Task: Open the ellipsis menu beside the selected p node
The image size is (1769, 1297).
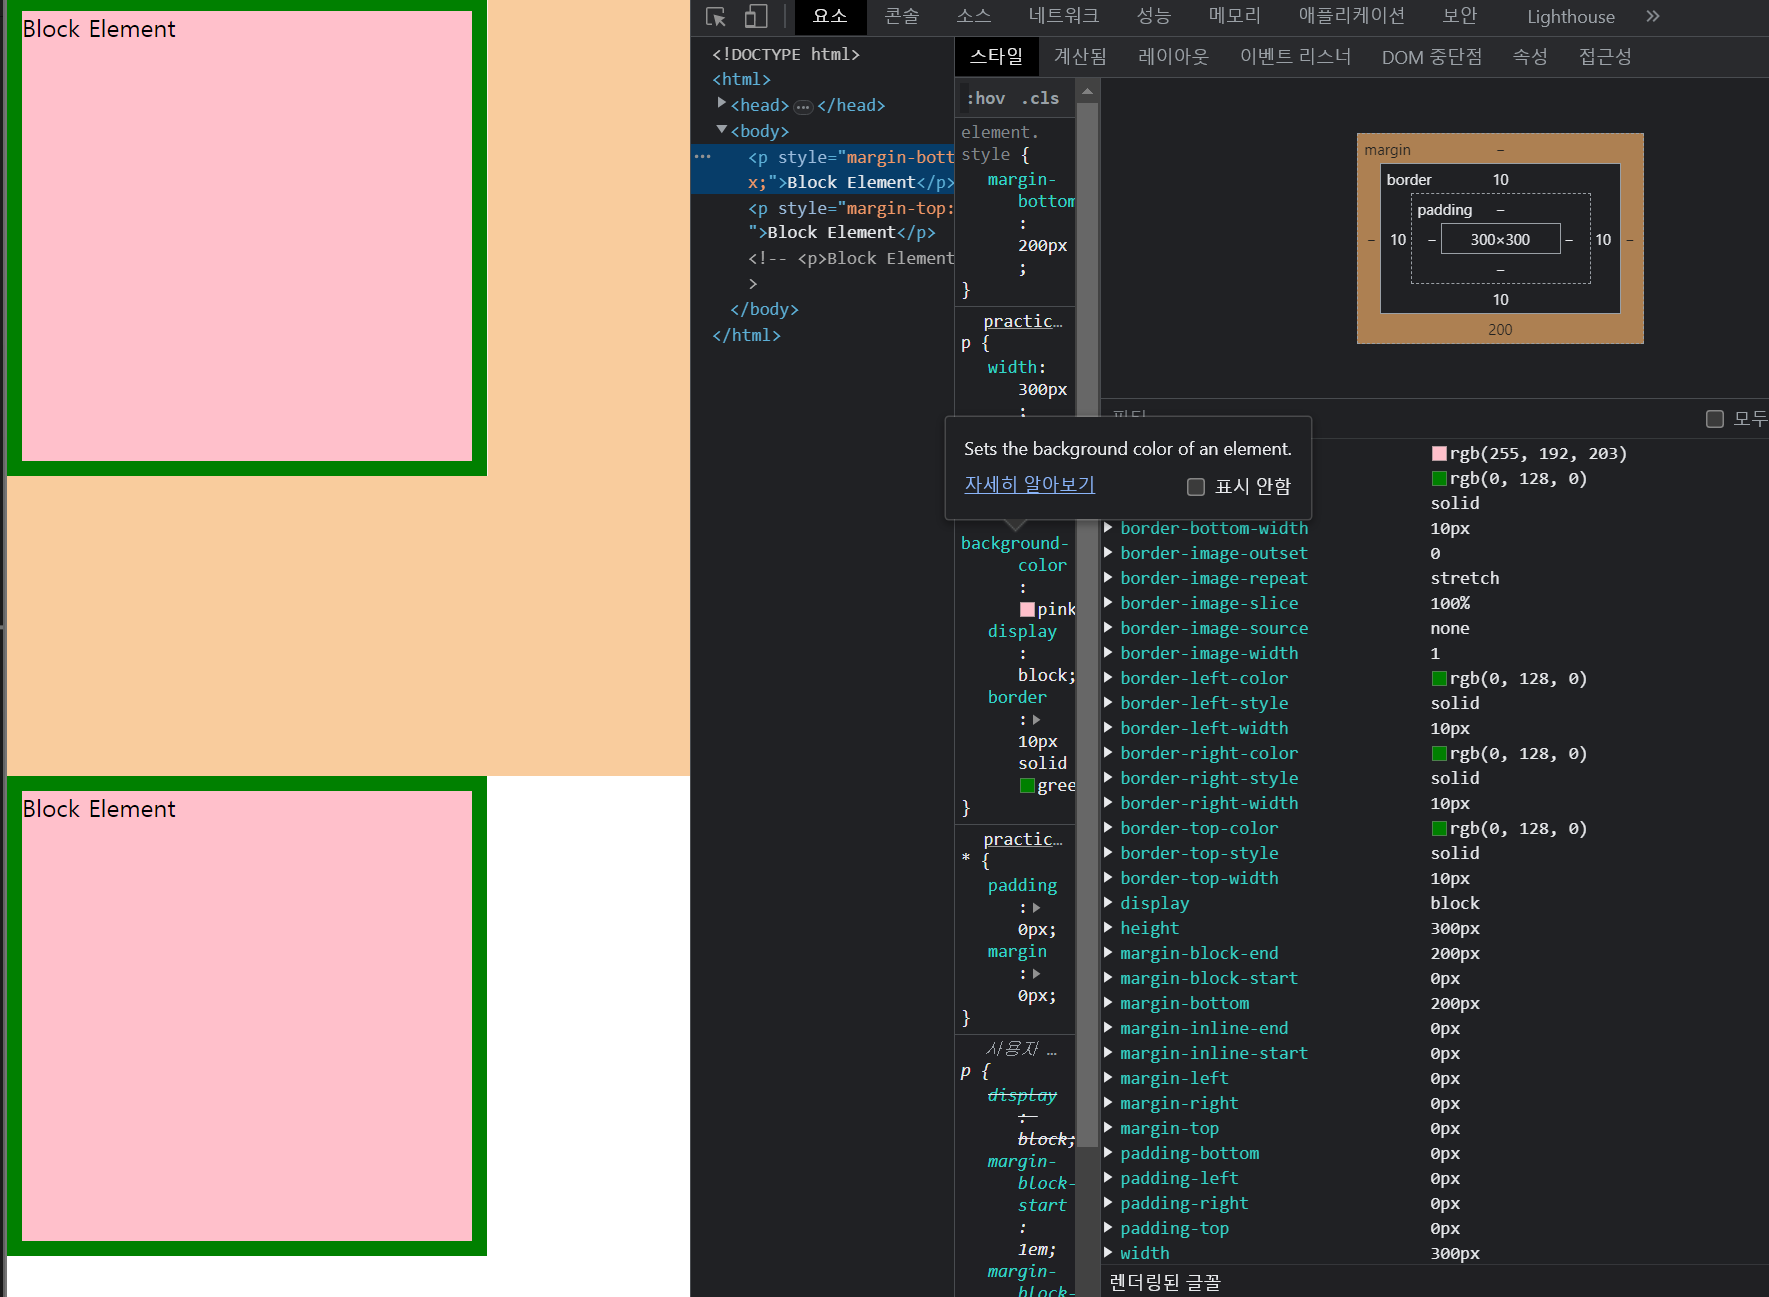Action: (702, 157)
